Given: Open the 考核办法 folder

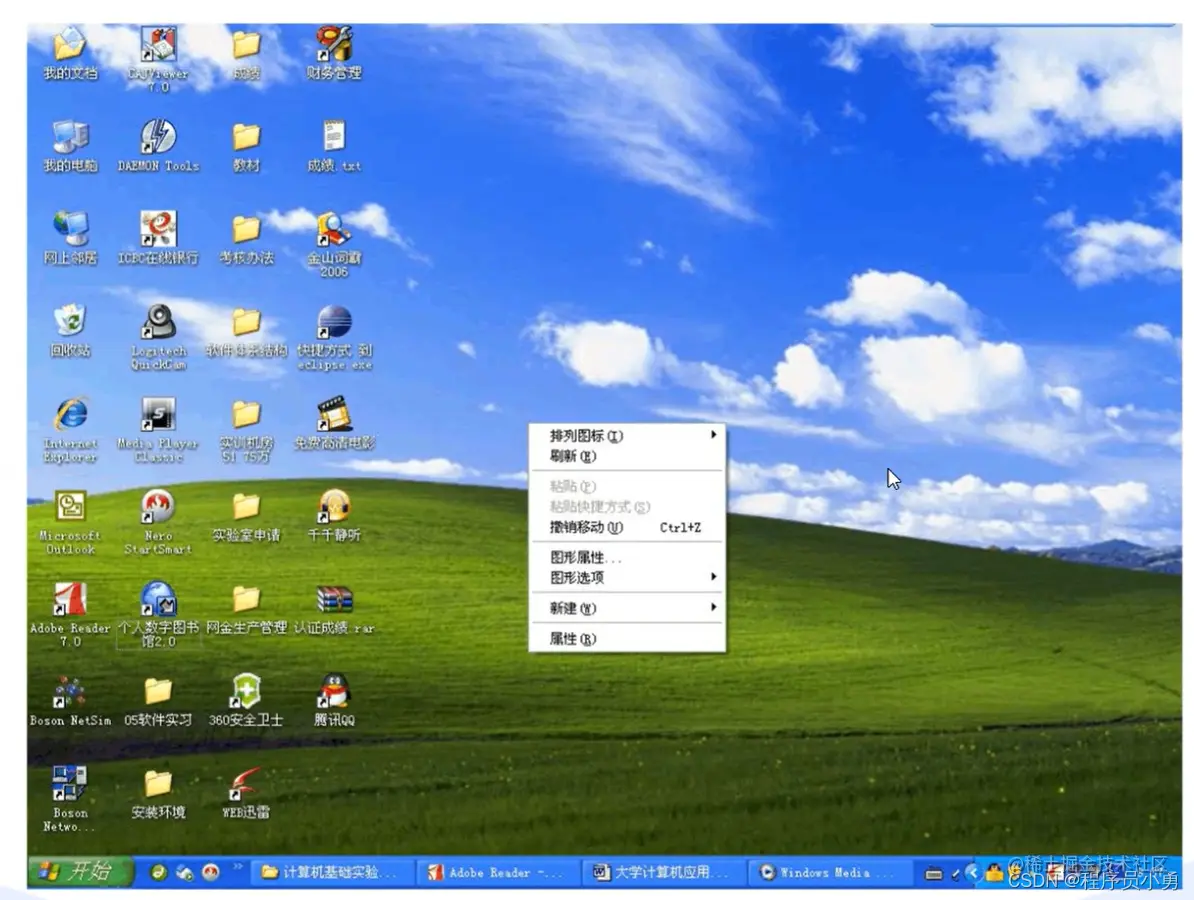Looking at the screenshot, I should 246,238.
